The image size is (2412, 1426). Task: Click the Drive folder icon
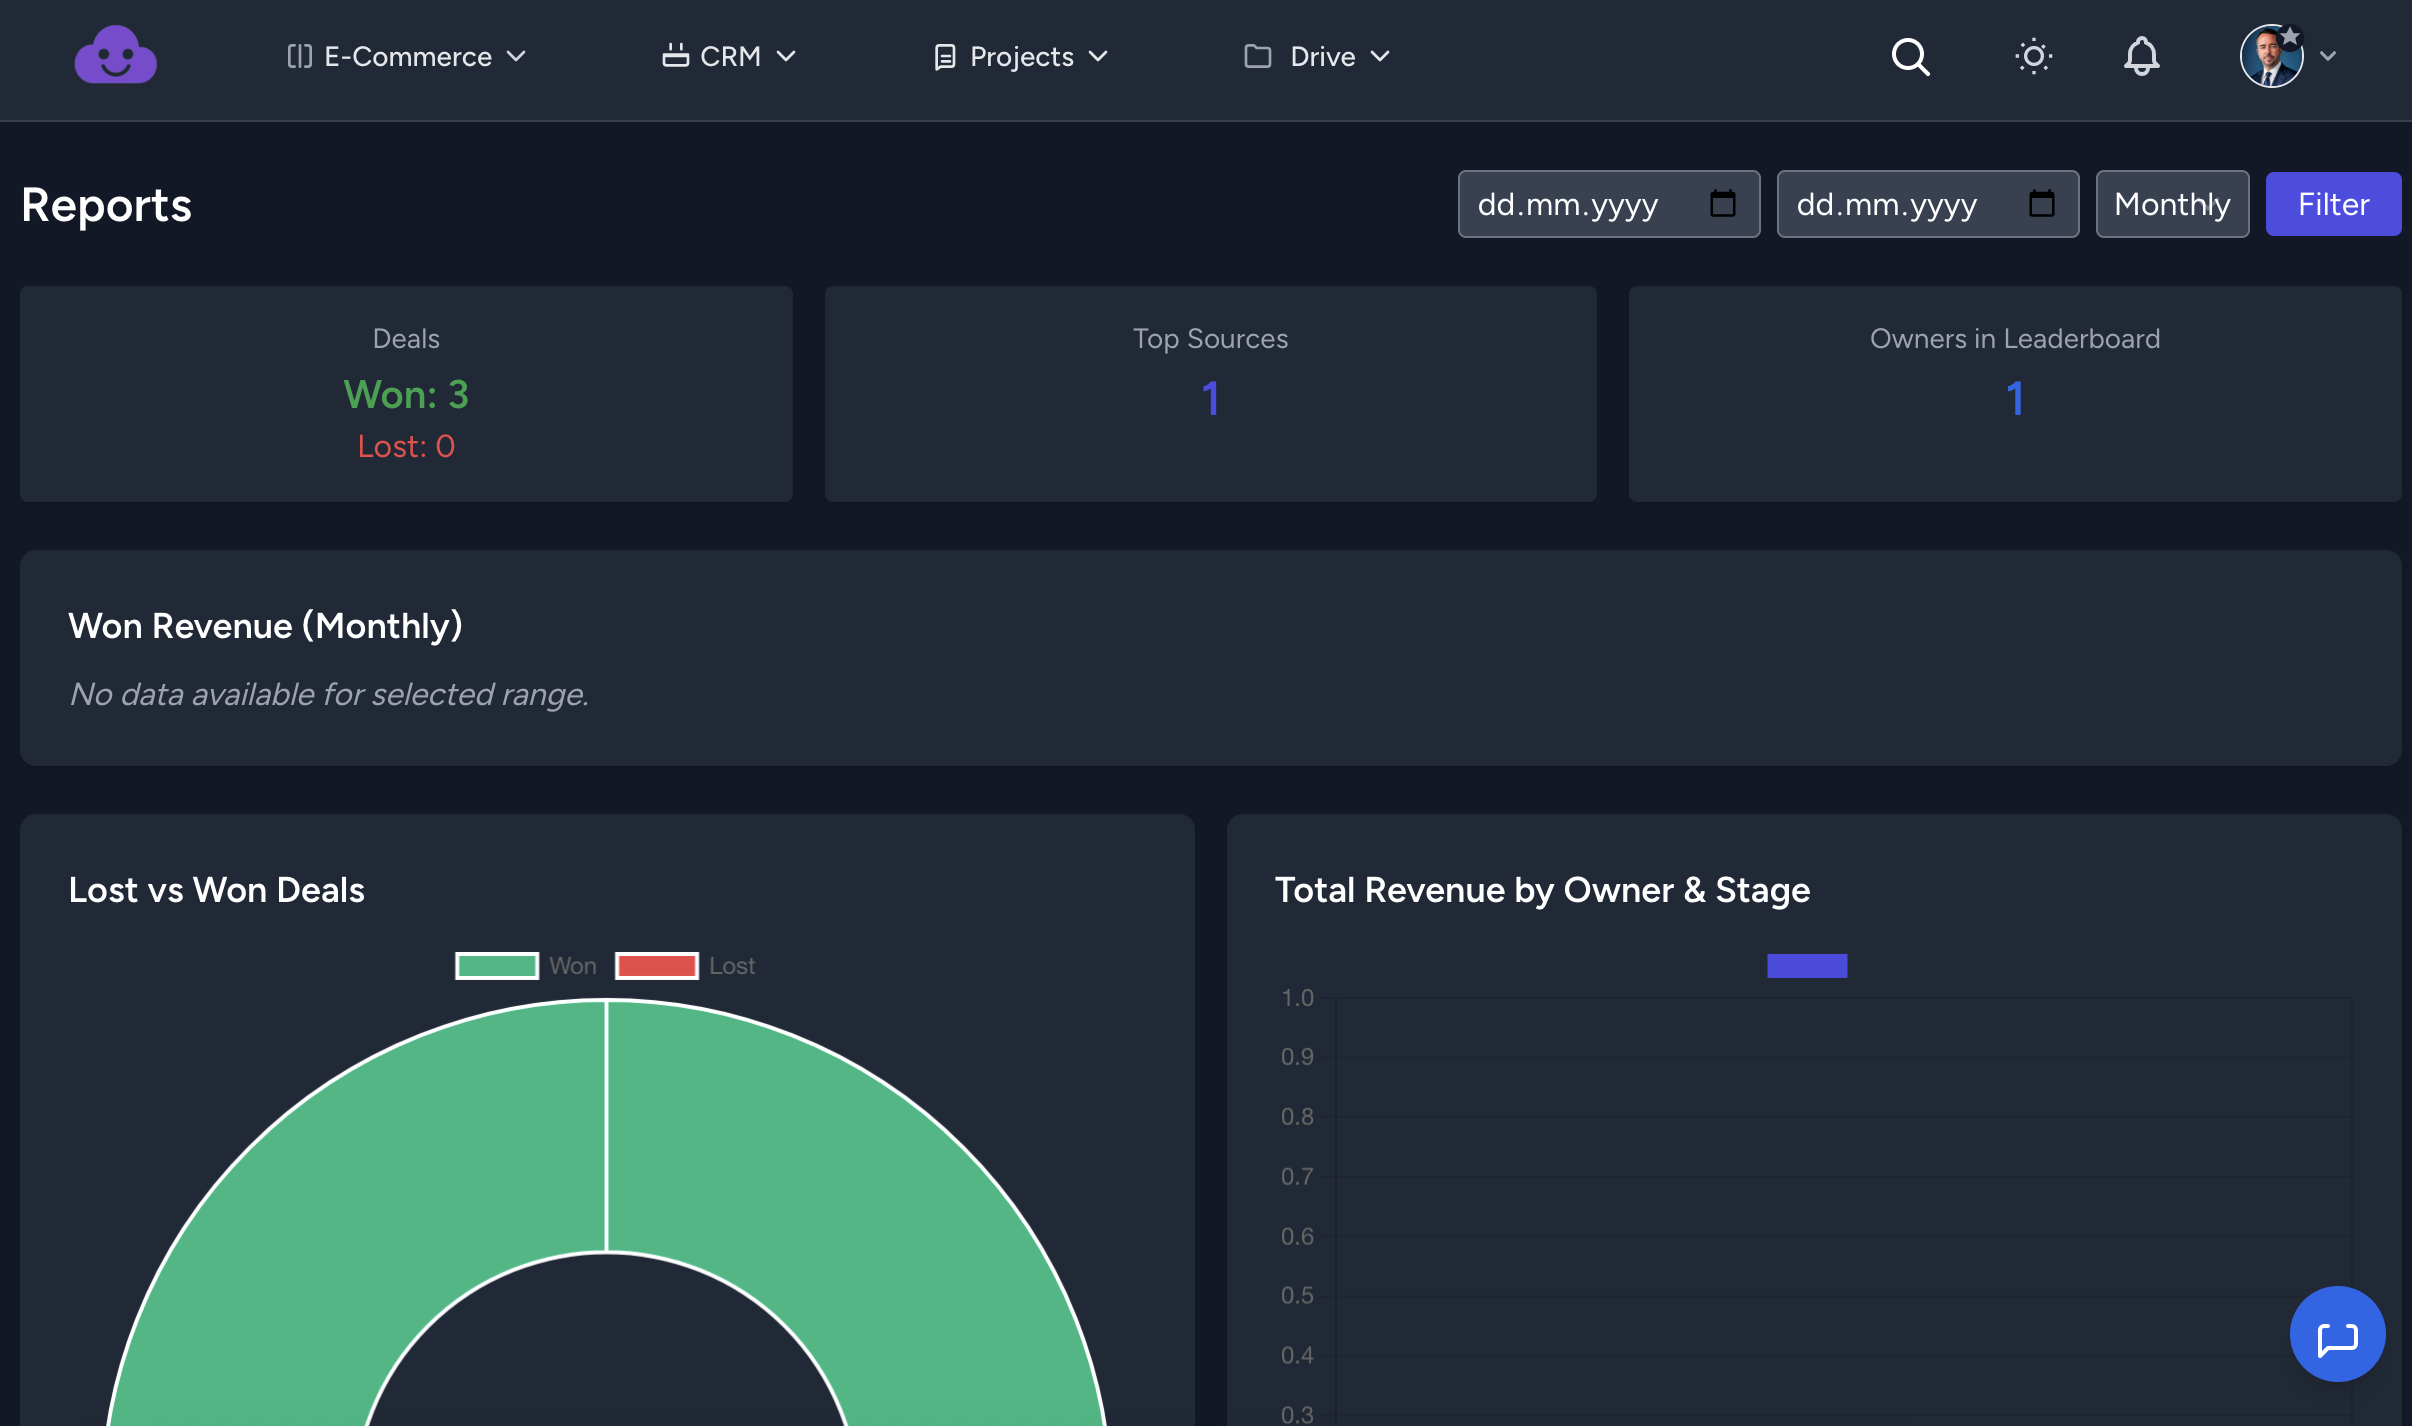(x=1257, y=57)
